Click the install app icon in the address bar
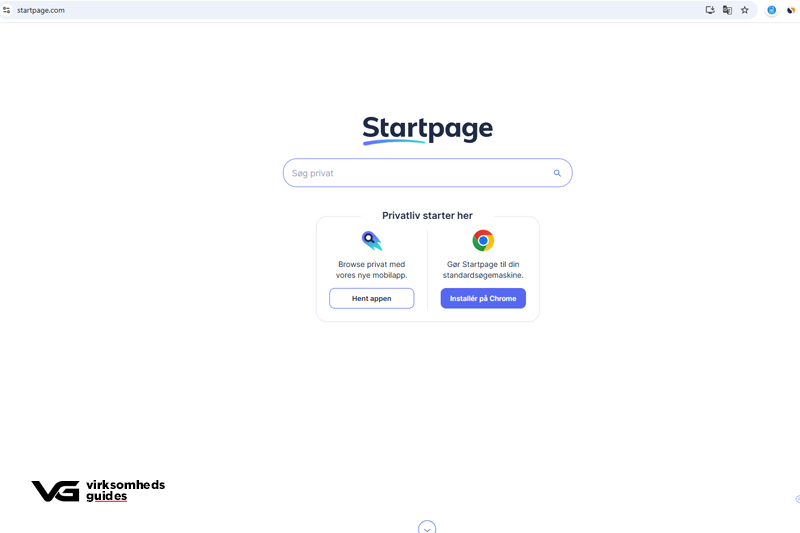The width and height of the screenshot is (800, 533). tap(710, 10)
